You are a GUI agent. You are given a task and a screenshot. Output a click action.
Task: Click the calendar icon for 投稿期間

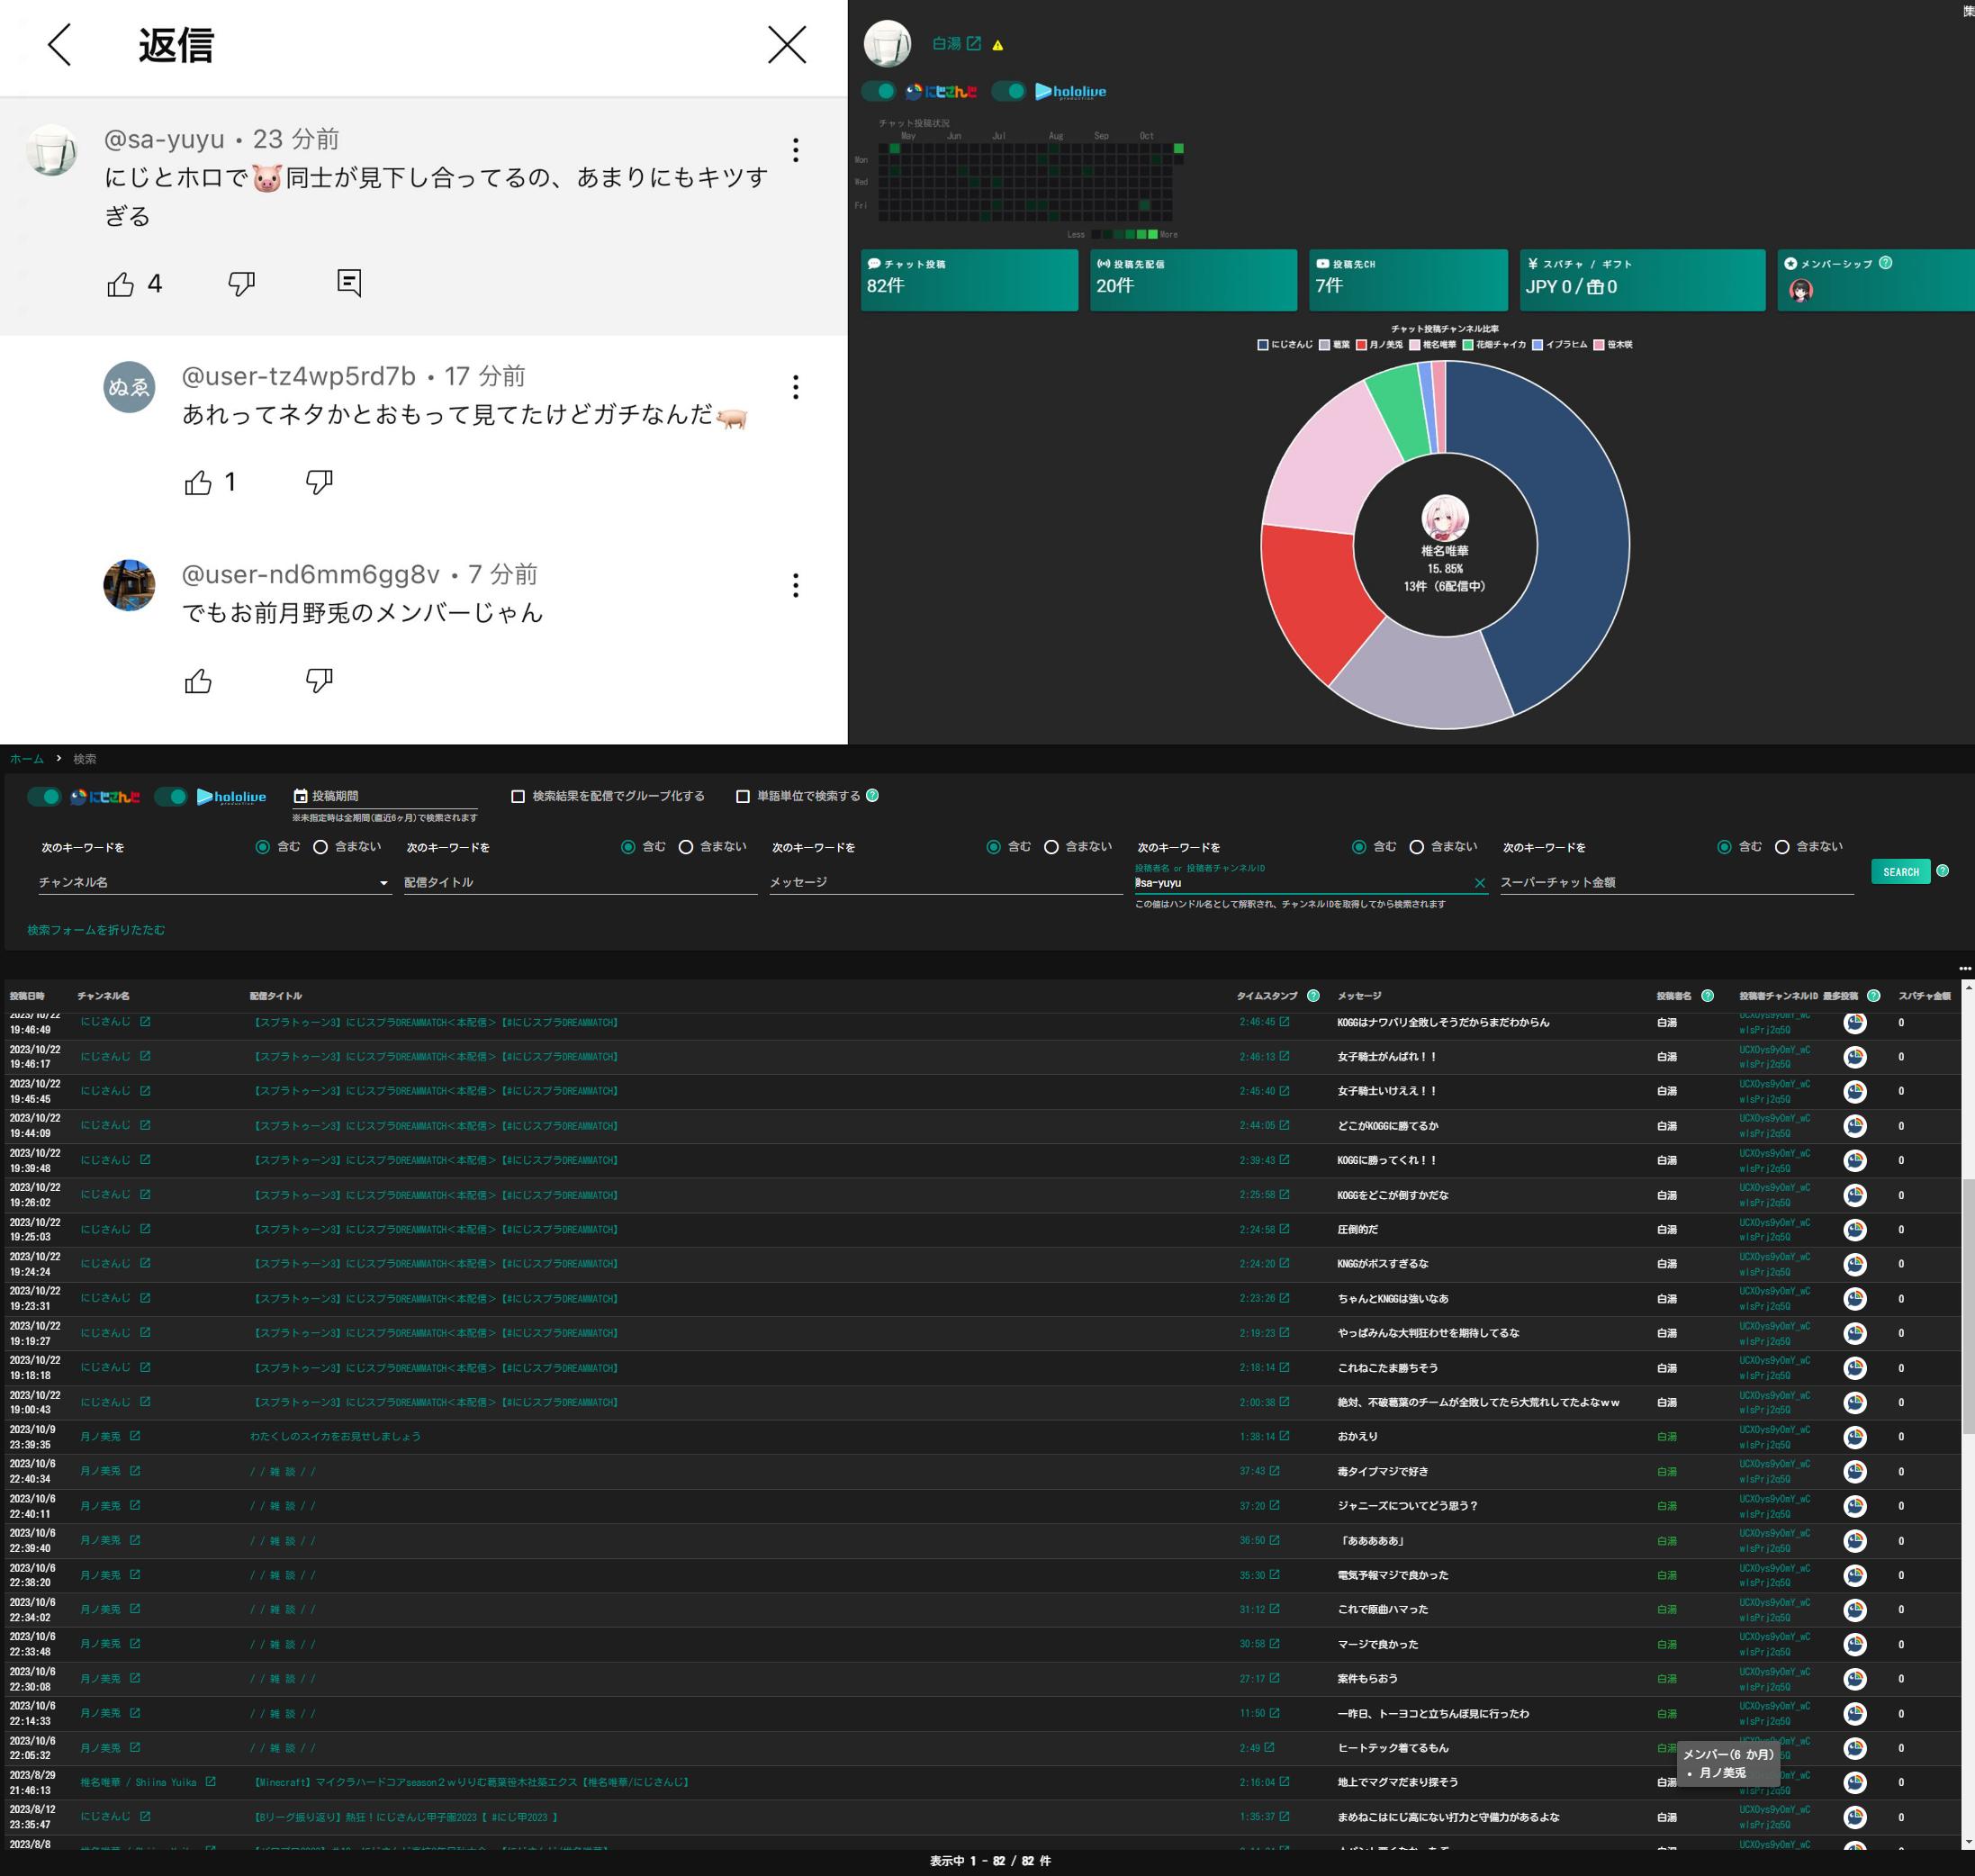click(x=300, y=796)
